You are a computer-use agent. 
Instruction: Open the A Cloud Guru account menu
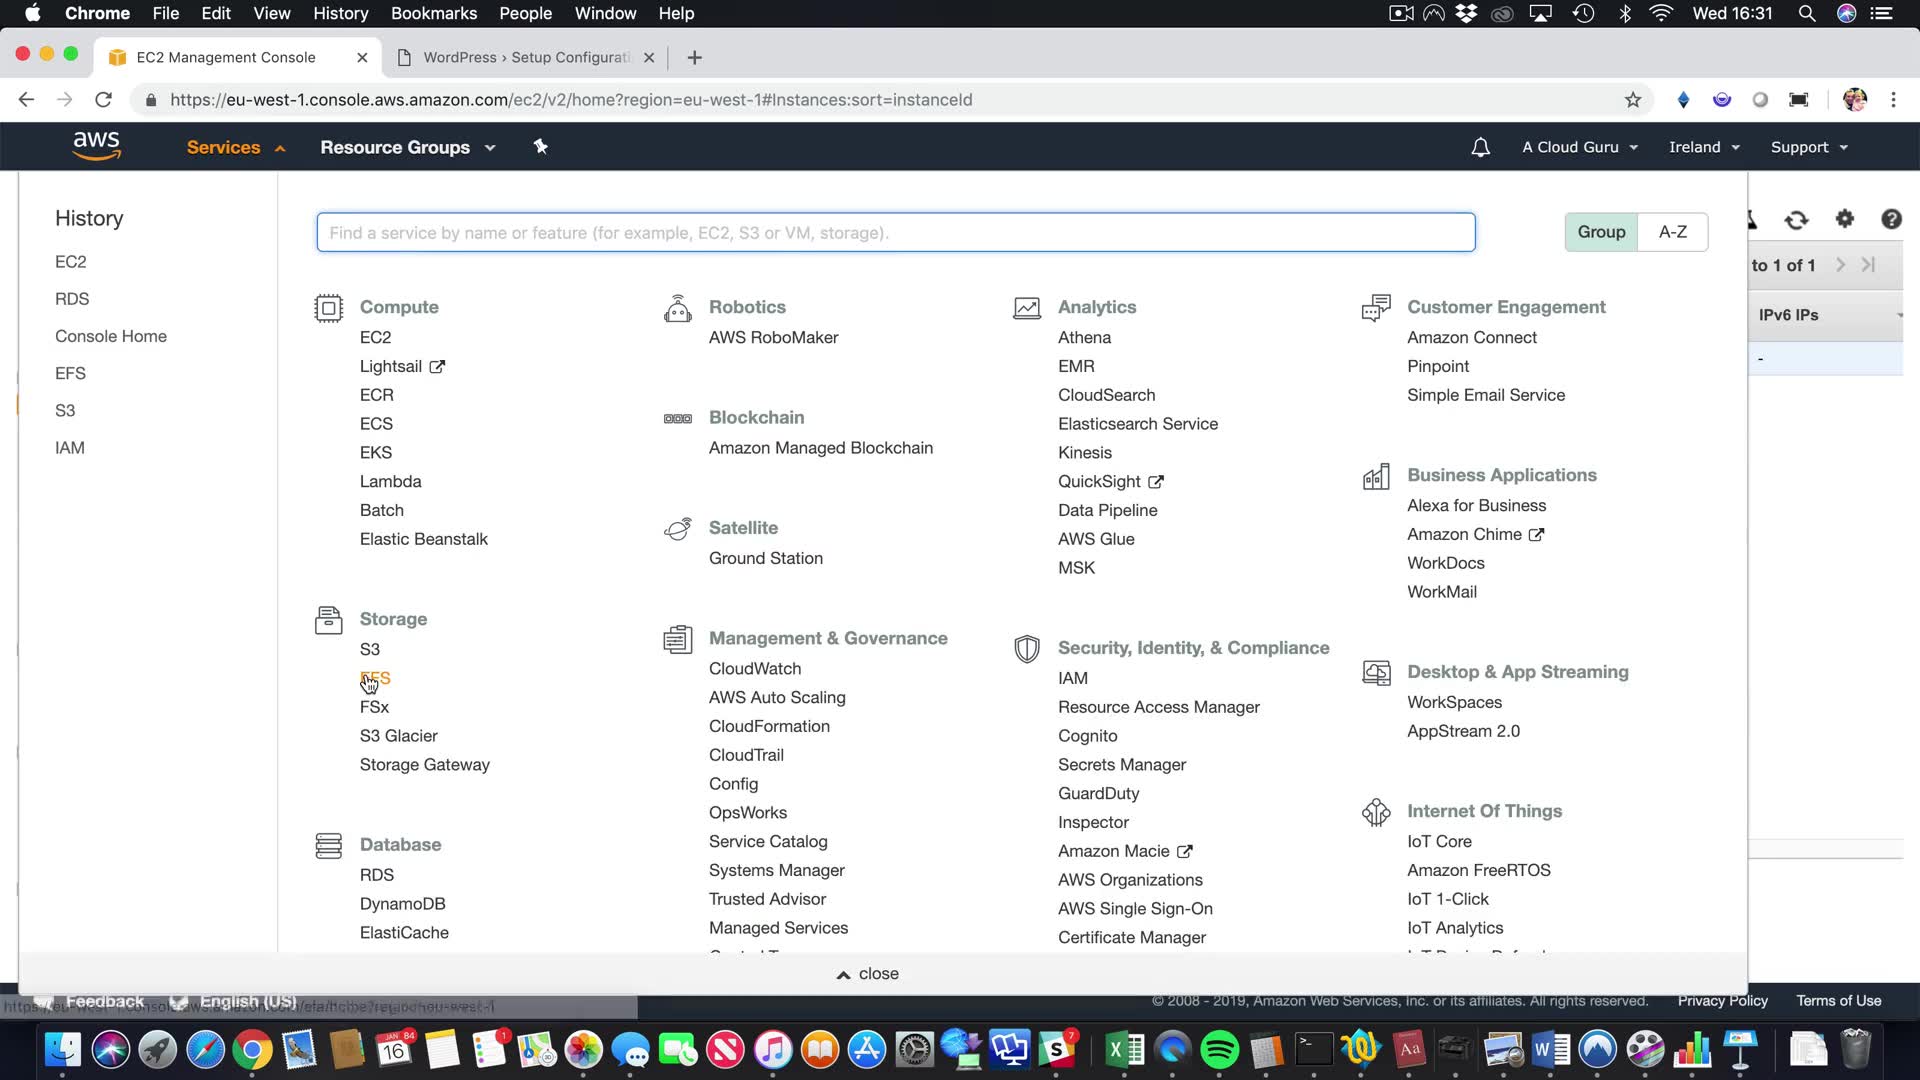[x=1579, y=147]
